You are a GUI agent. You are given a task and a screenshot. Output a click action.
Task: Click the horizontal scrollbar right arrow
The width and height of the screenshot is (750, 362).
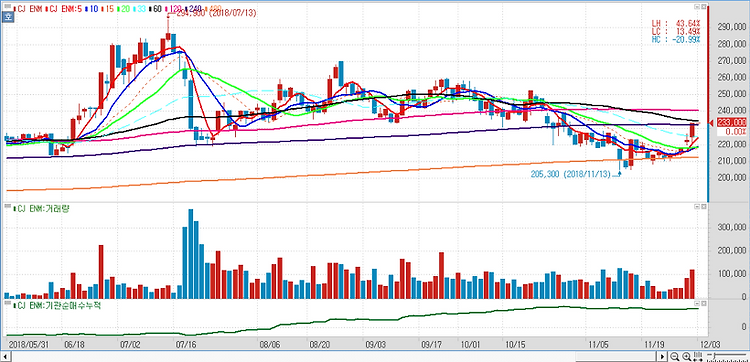point(662,356)
